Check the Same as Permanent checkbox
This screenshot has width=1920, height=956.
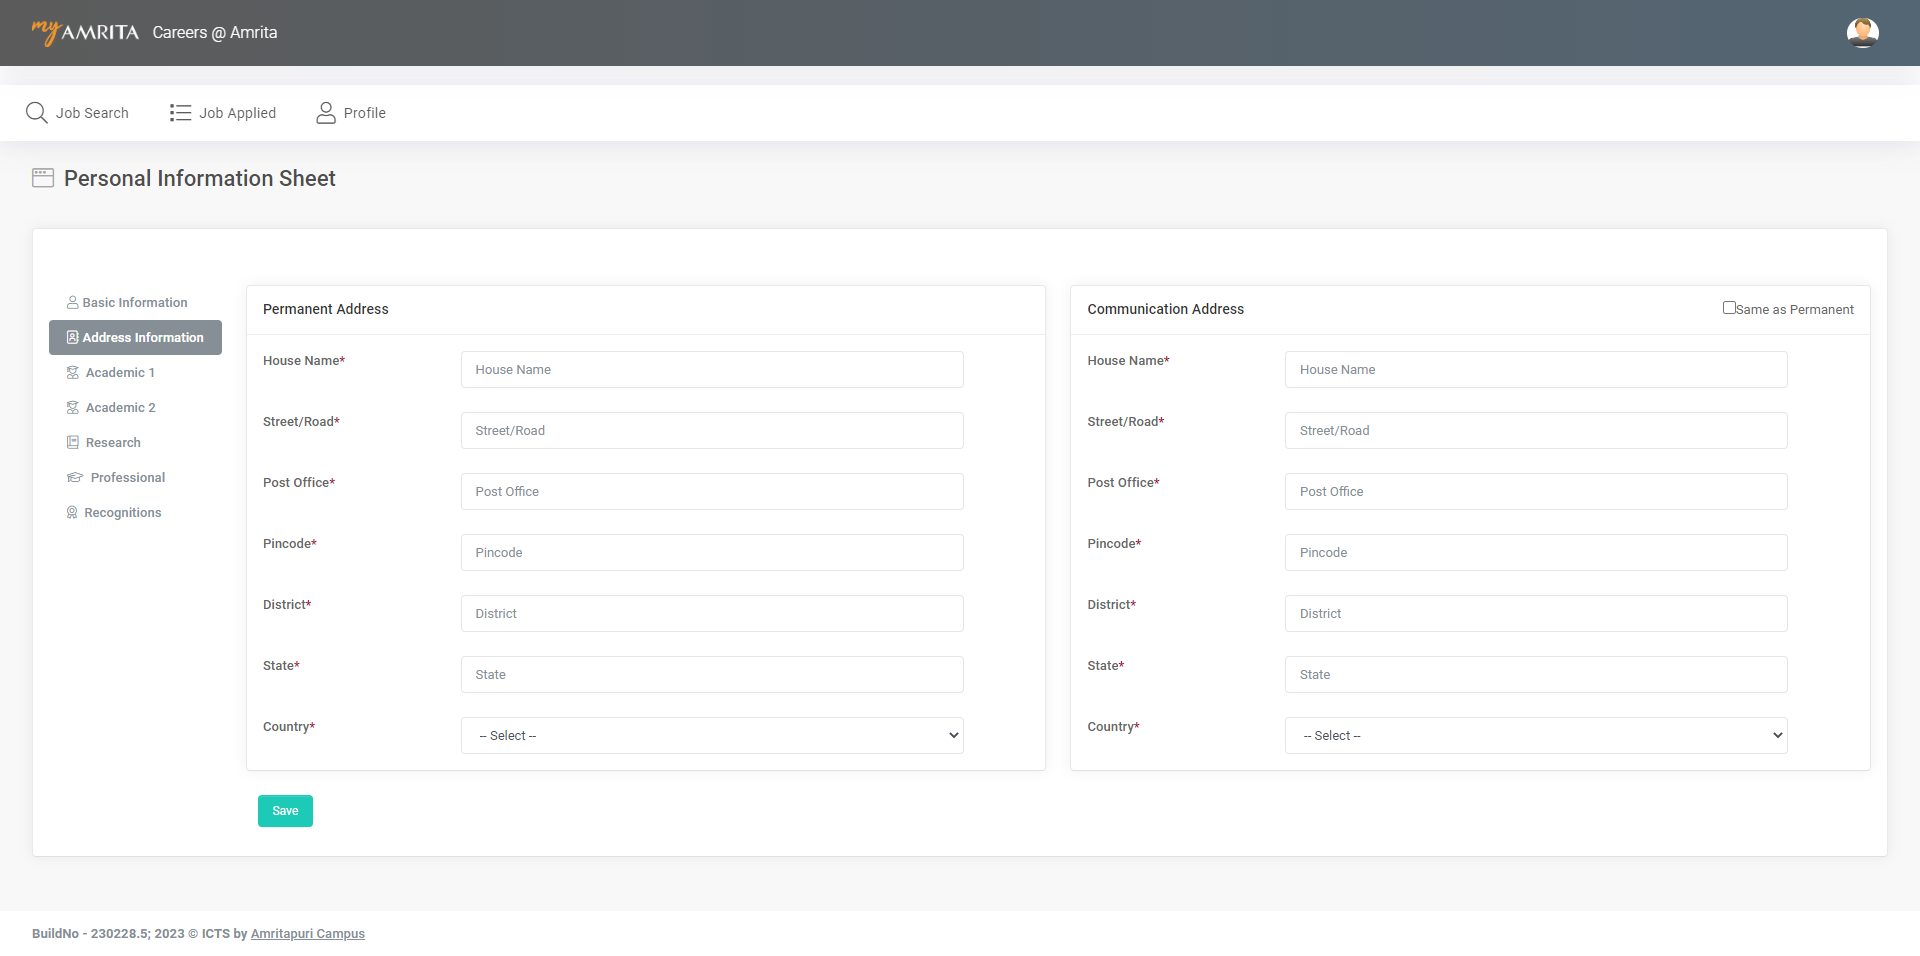pos(1729,308)
